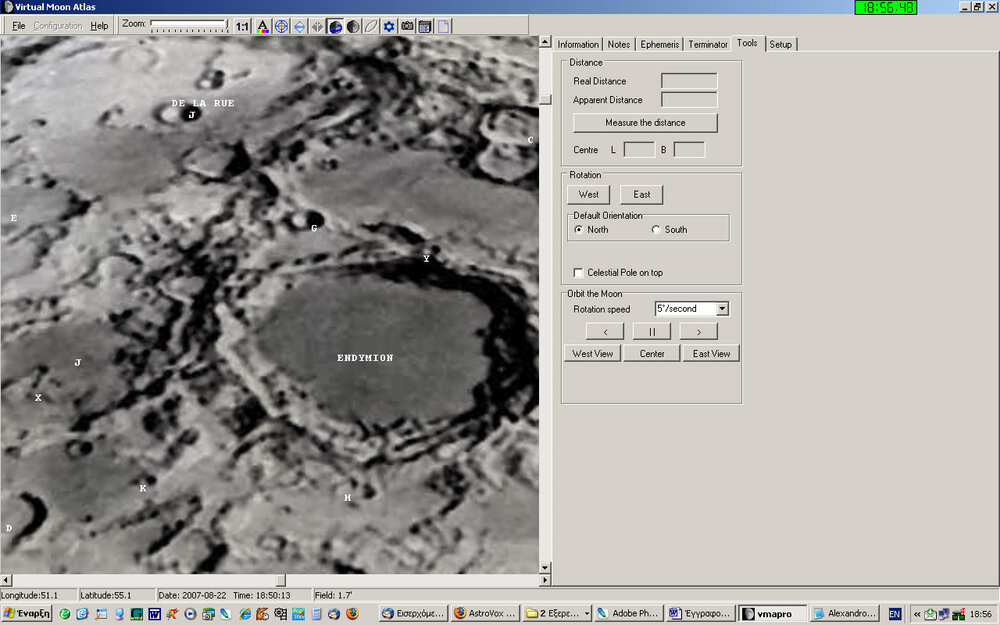Click the camera snapshot icon
The height and width of the screenshot is (625, 1000).
(x=407, y=26)
